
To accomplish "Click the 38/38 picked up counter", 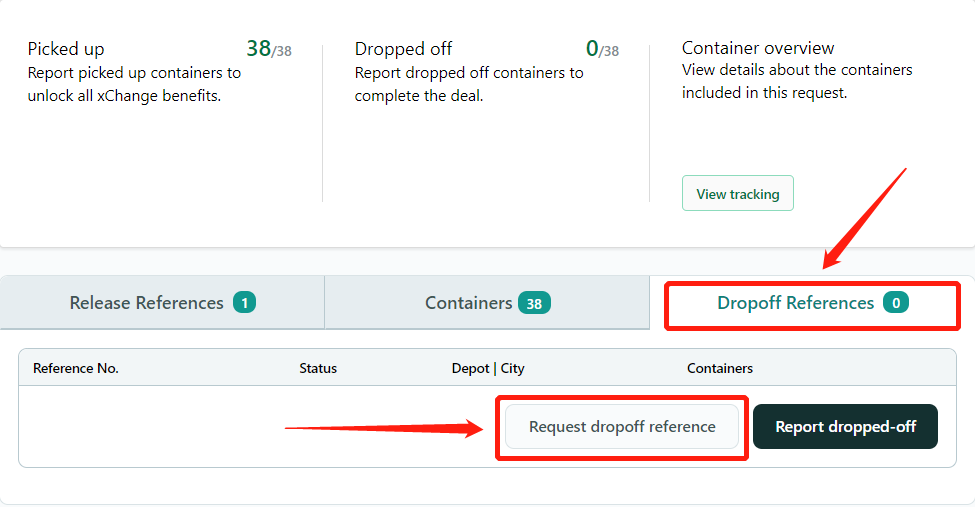I will click(x=269, y=49).
